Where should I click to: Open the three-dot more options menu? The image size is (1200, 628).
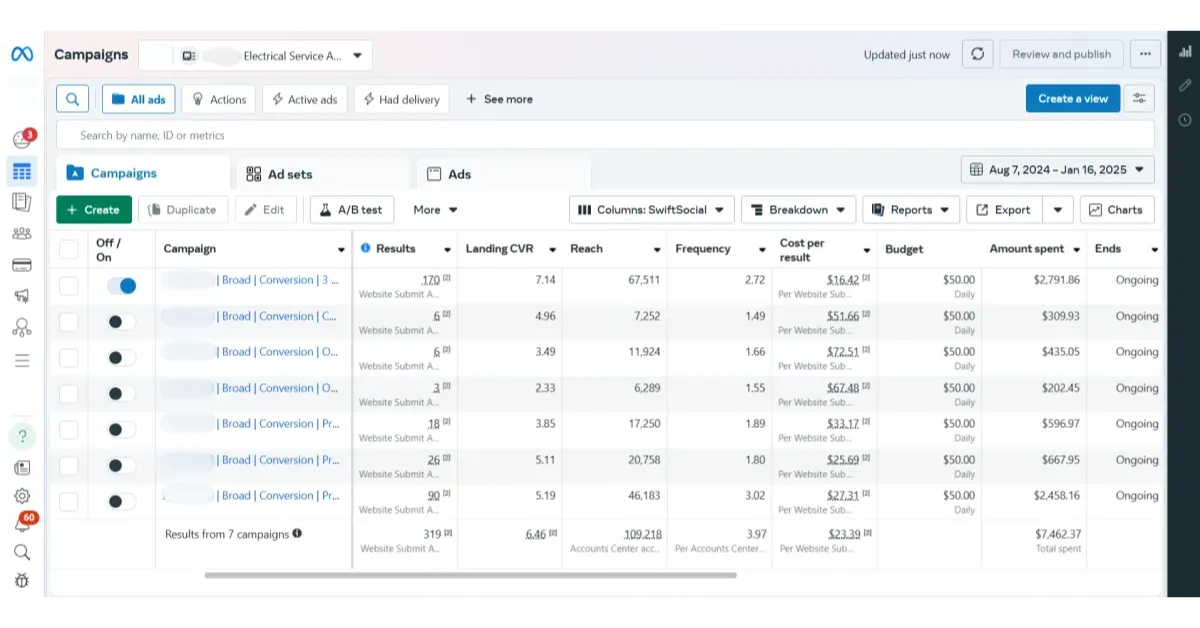1145,54
